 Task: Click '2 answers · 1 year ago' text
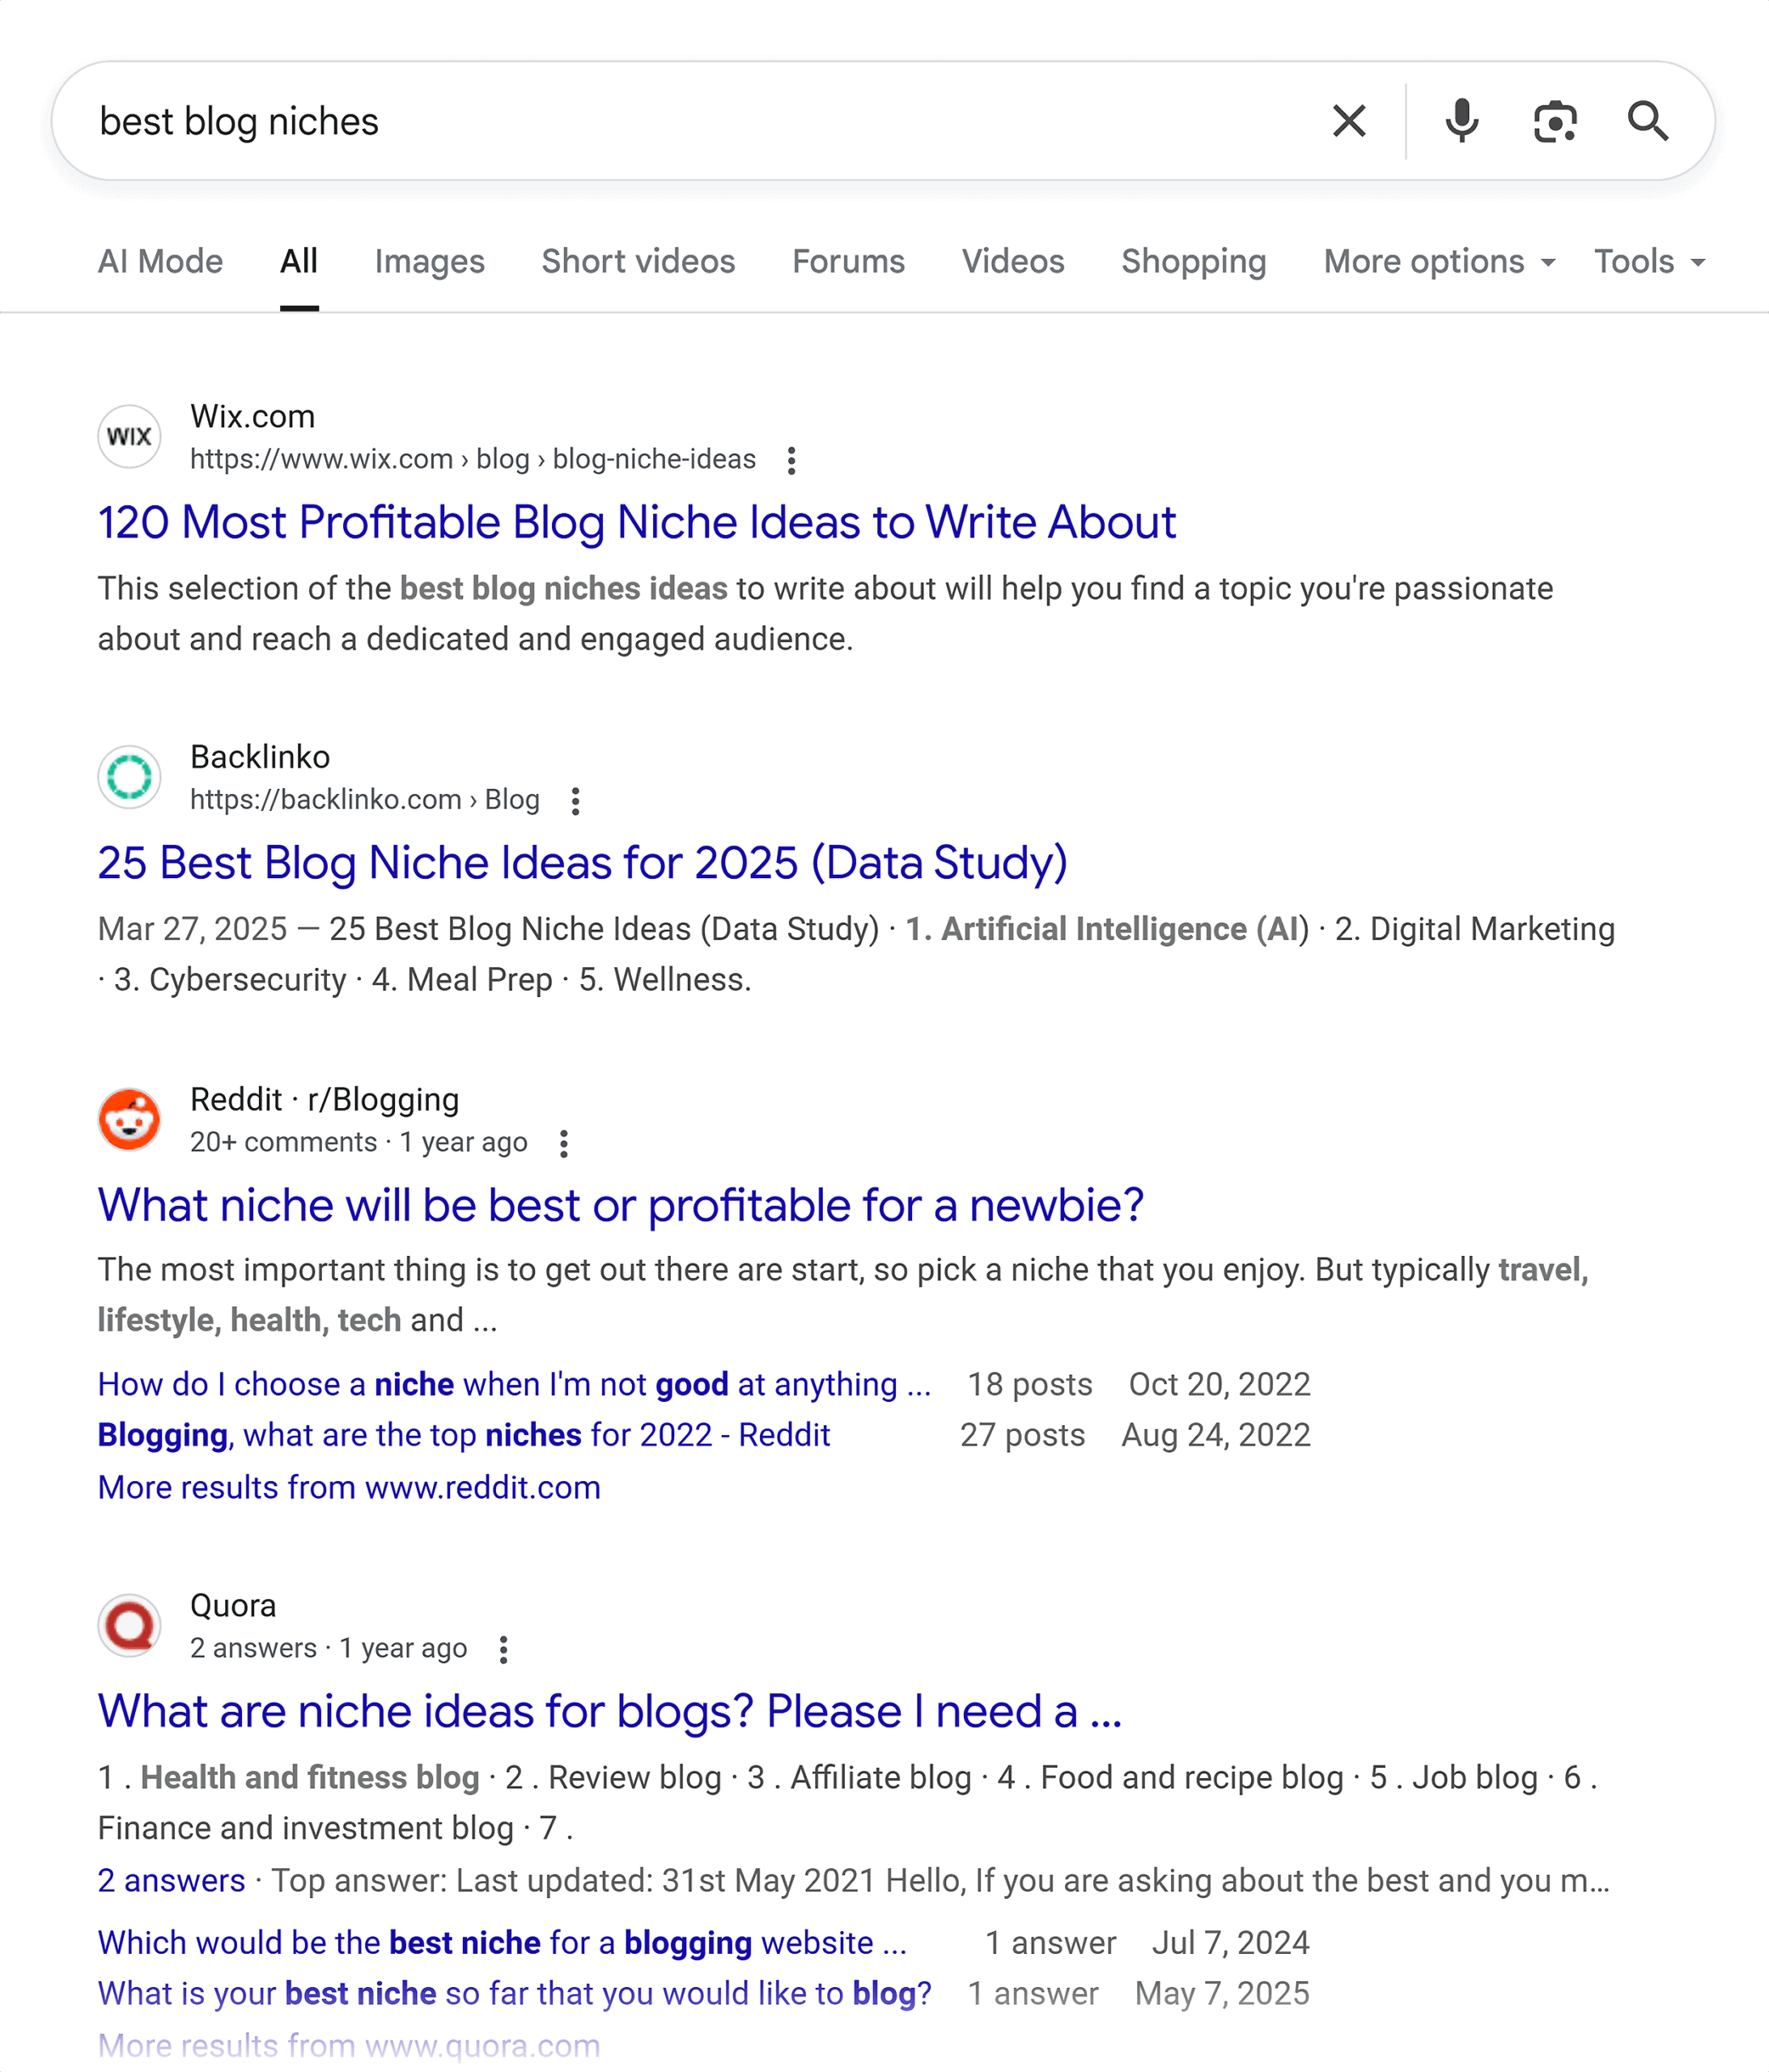point(328,1648)
